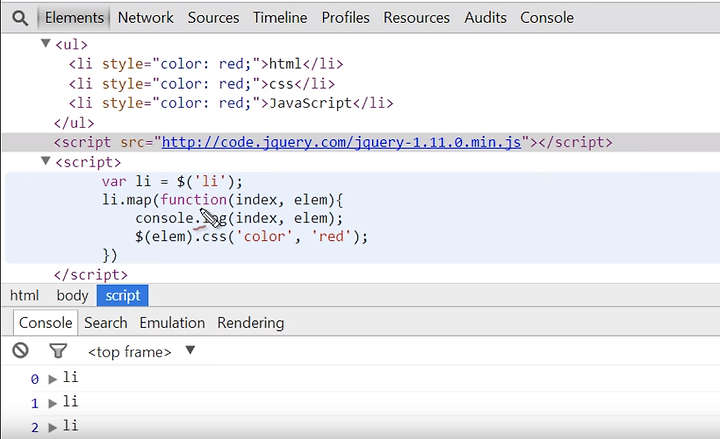The height and width of the screenshot is (439, 720).
Task: Collapse the inline script node
Action: [x=45, y=161]
